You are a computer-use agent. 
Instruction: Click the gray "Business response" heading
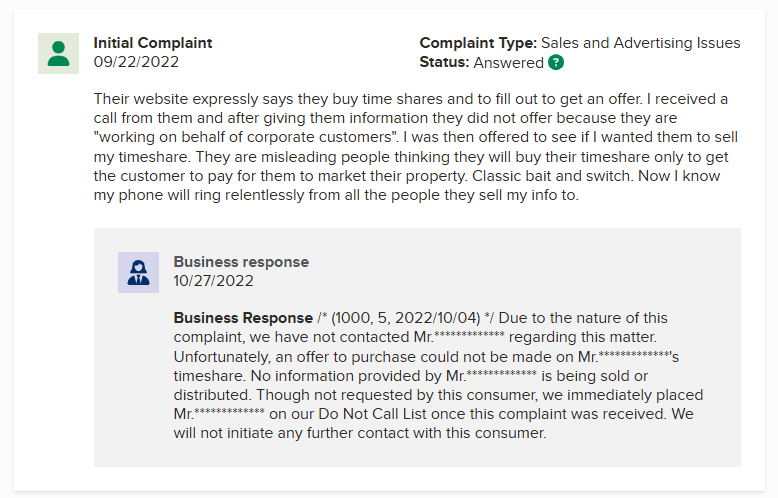click(x=241, y=262)
